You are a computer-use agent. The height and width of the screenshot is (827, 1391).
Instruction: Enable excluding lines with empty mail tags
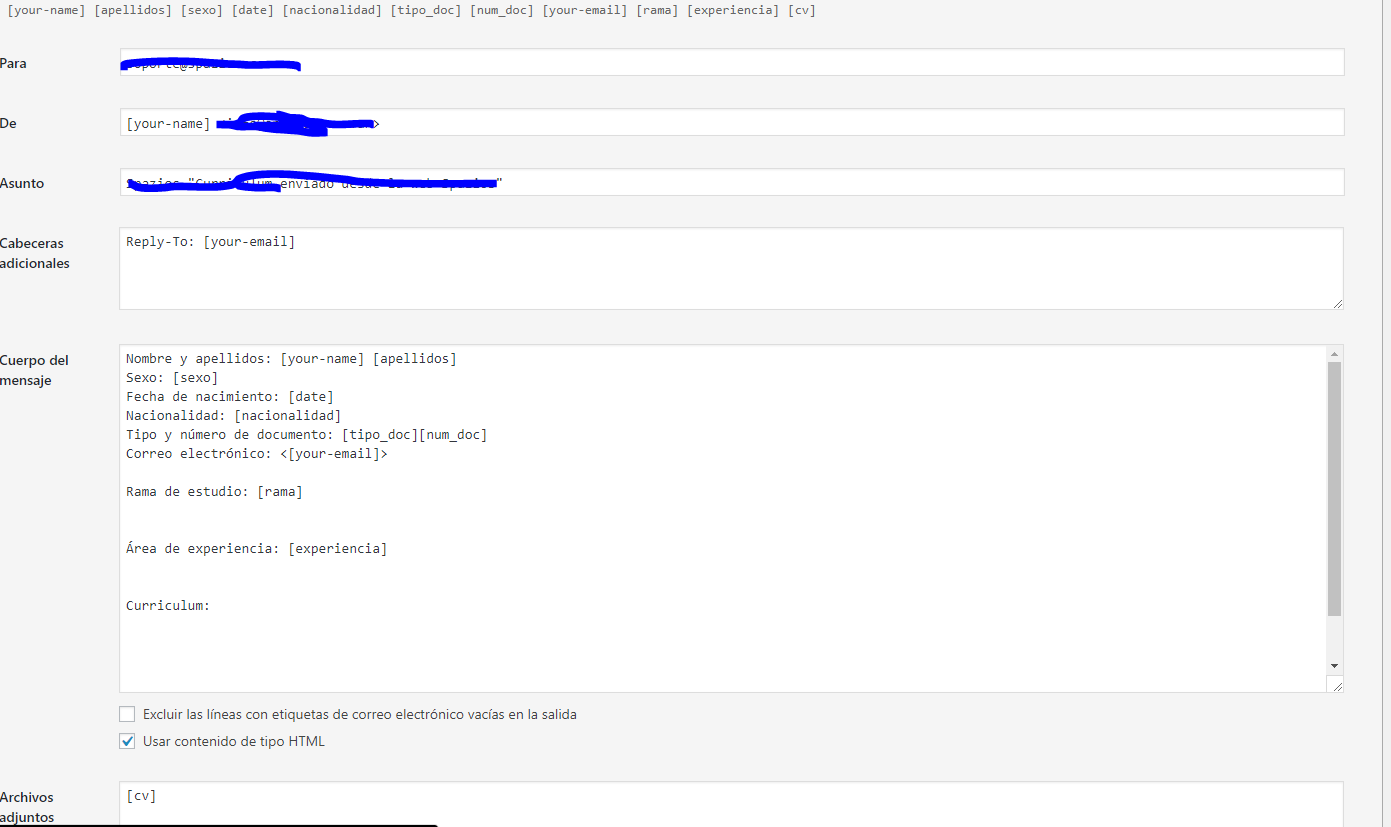[127, 714]
